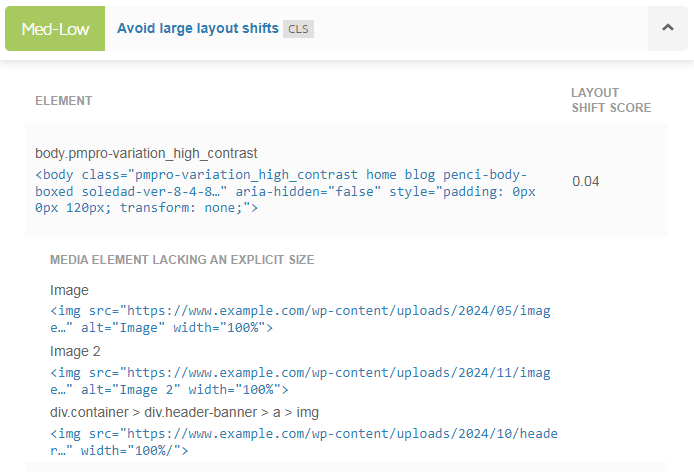The image size is (694, 472).
Task: Click the 2024/05 image code snippet
Action: [300, 319]
